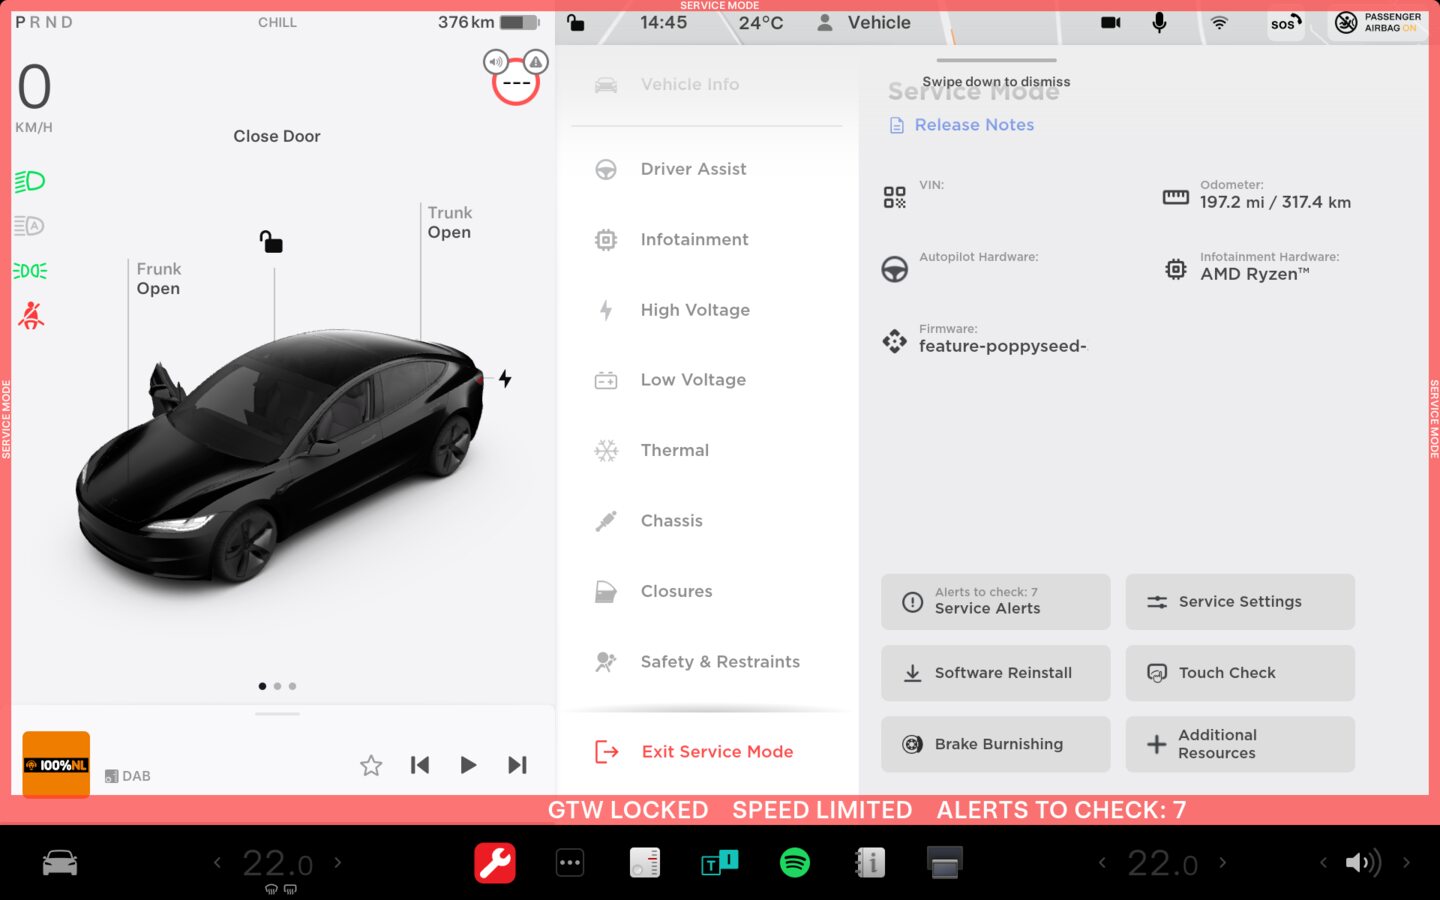Click the VIN QR code icon
The image size is (1440, 900).
pos(894,197)
